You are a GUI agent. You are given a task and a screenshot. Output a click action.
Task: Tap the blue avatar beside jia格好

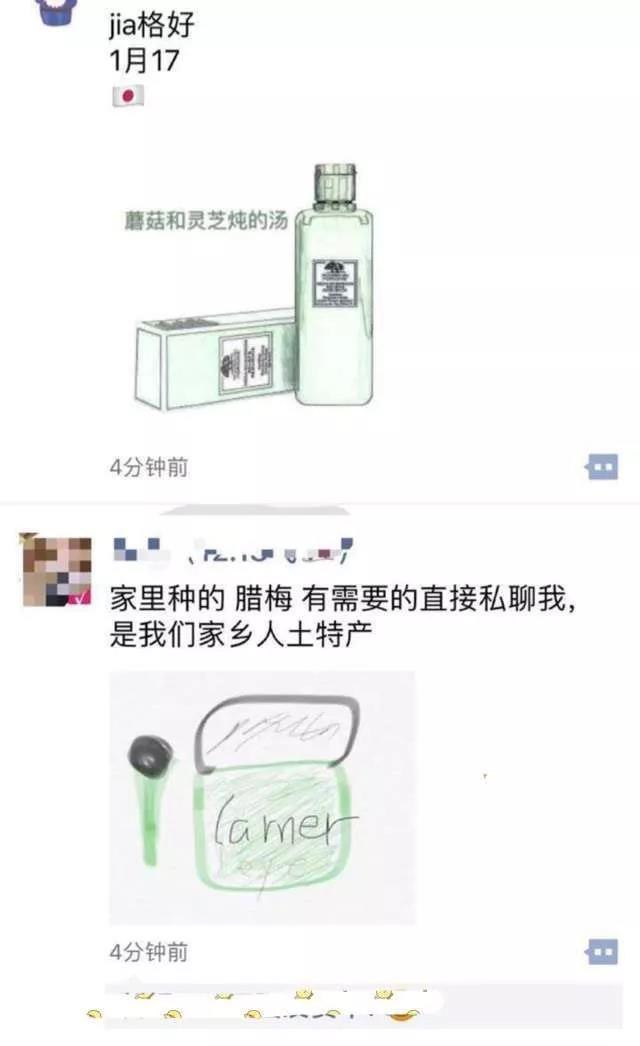(57, 11)
